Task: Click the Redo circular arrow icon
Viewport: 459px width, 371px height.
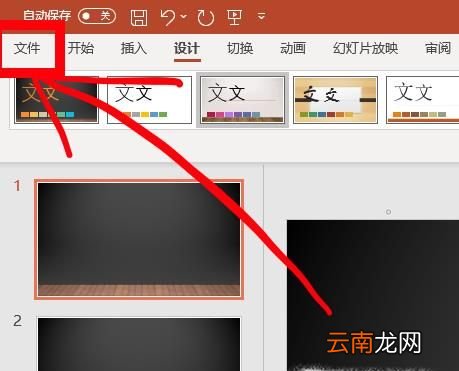Action: click(205, 17)
